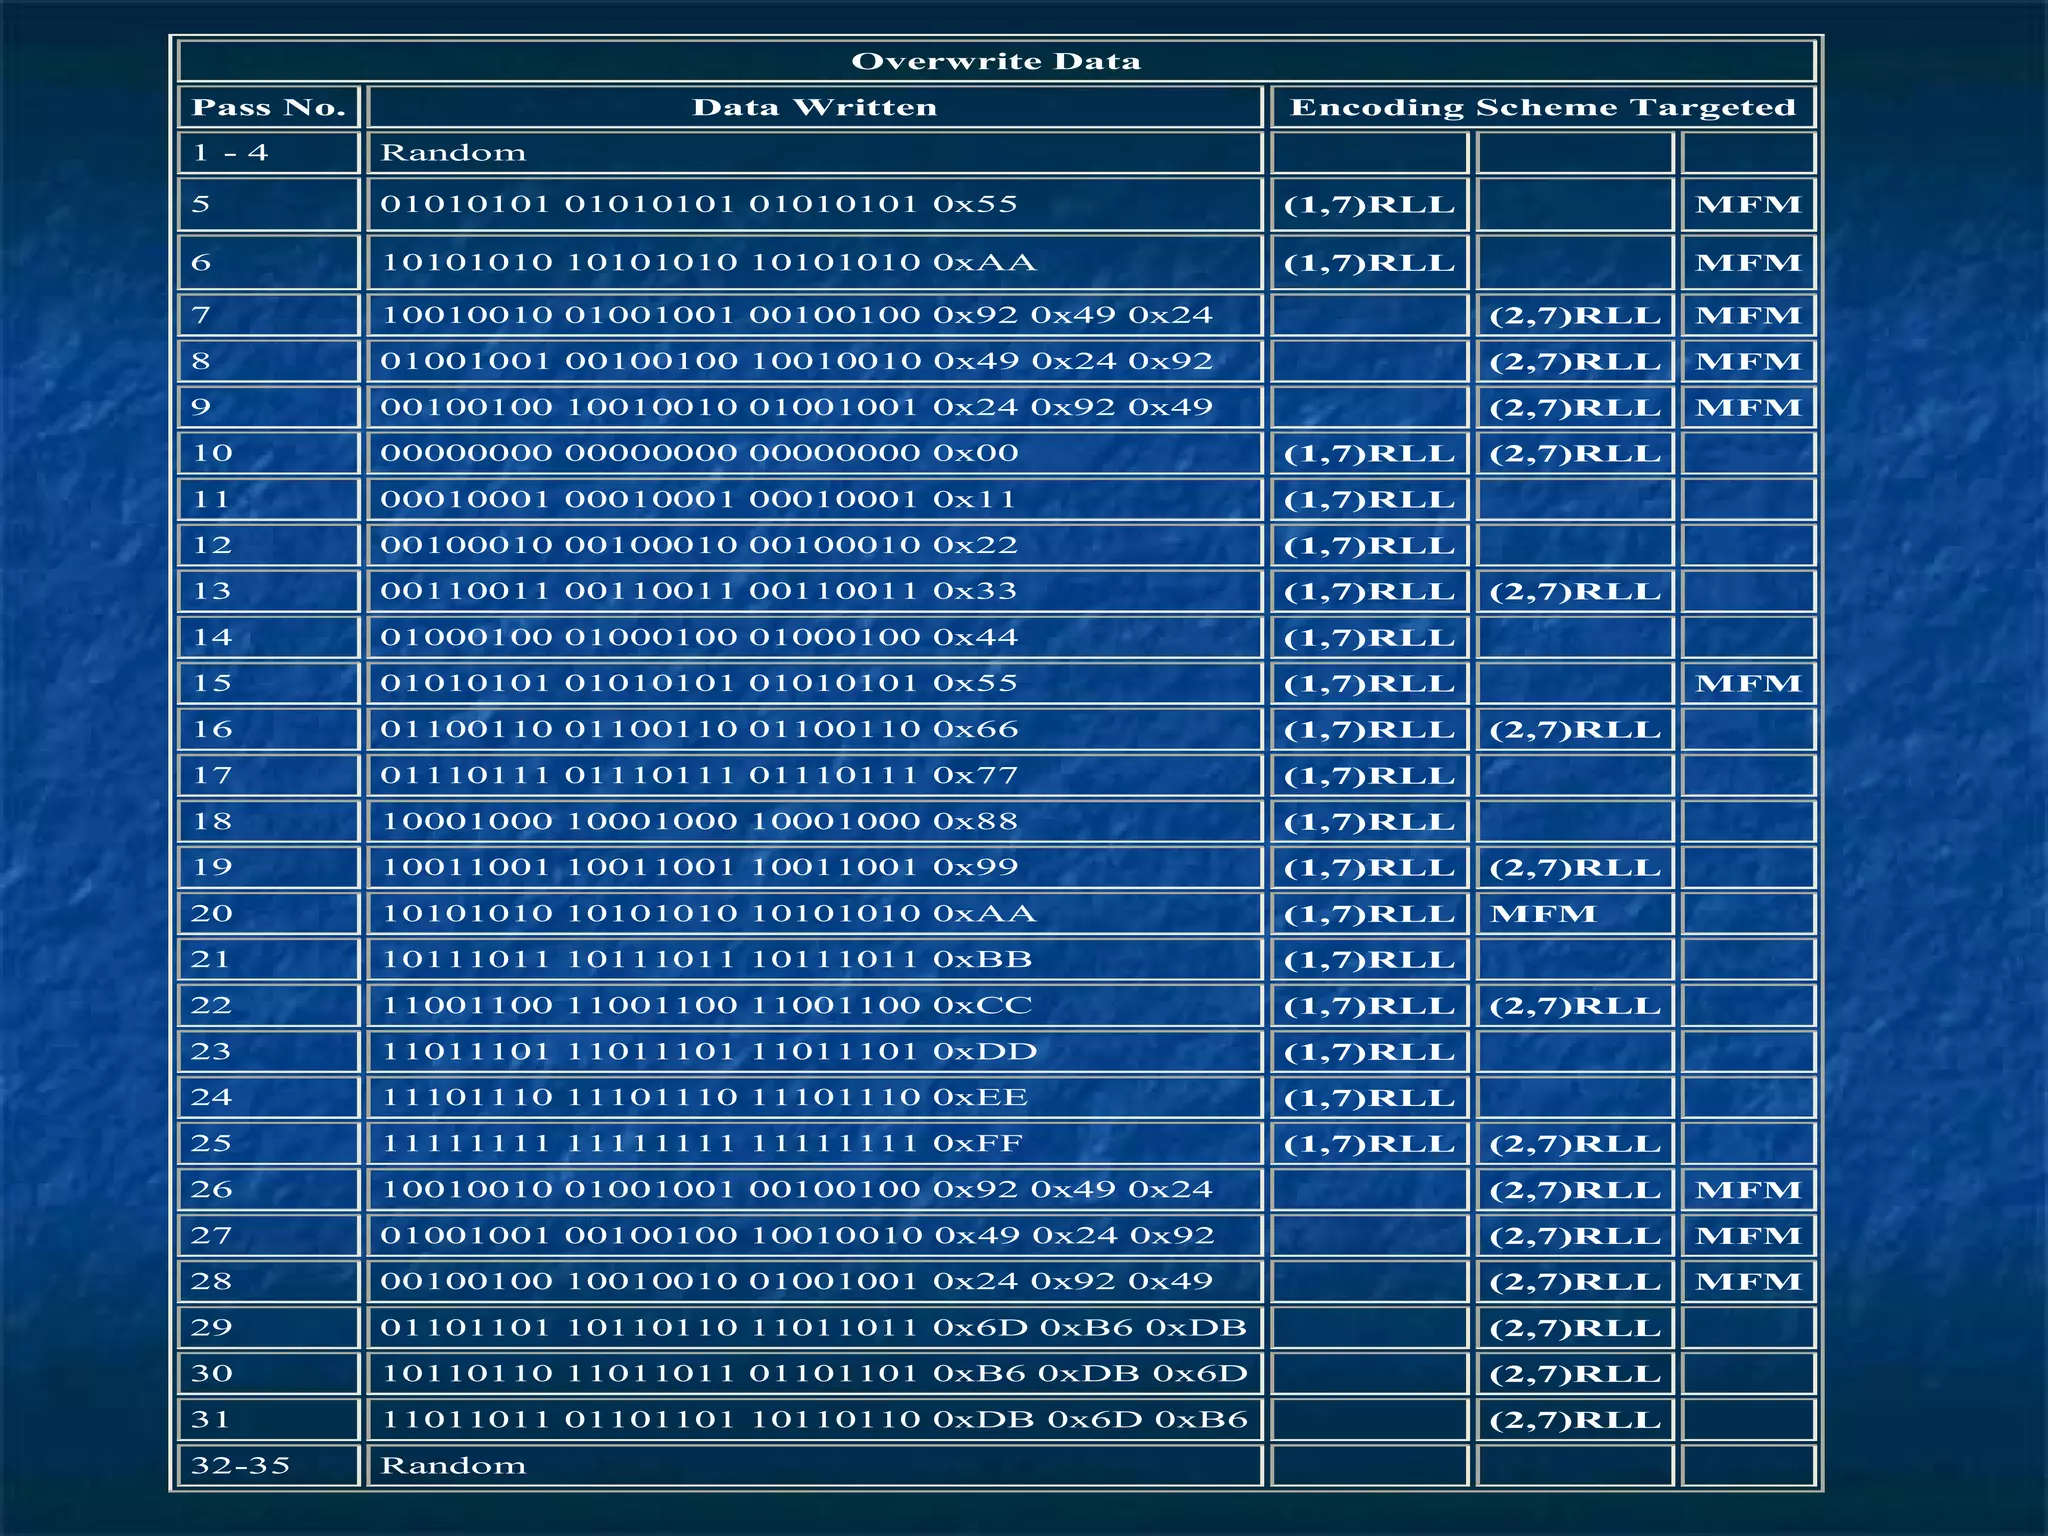Image resolution: width=2048 pixels, height=1536 pixels.
Task: Select the 'Pass No.' column header
Action: coord(268,107)
